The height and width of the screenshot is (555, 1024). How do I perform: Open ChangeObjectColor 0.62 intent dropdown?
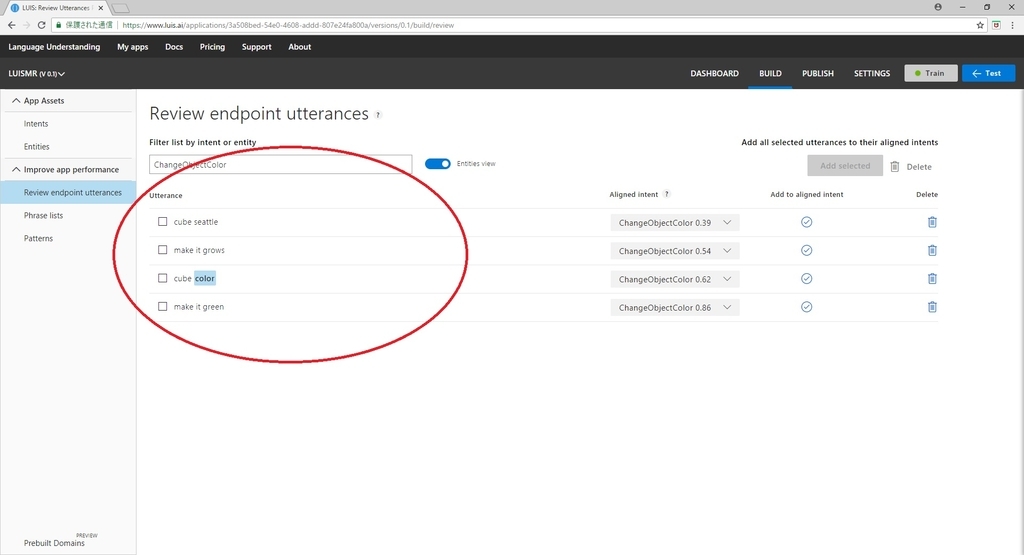point(675,279)
